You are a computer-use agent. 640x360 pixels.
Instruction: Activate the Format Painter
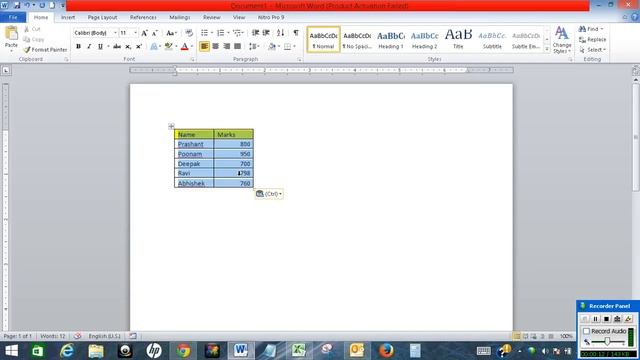pos(45,49)
